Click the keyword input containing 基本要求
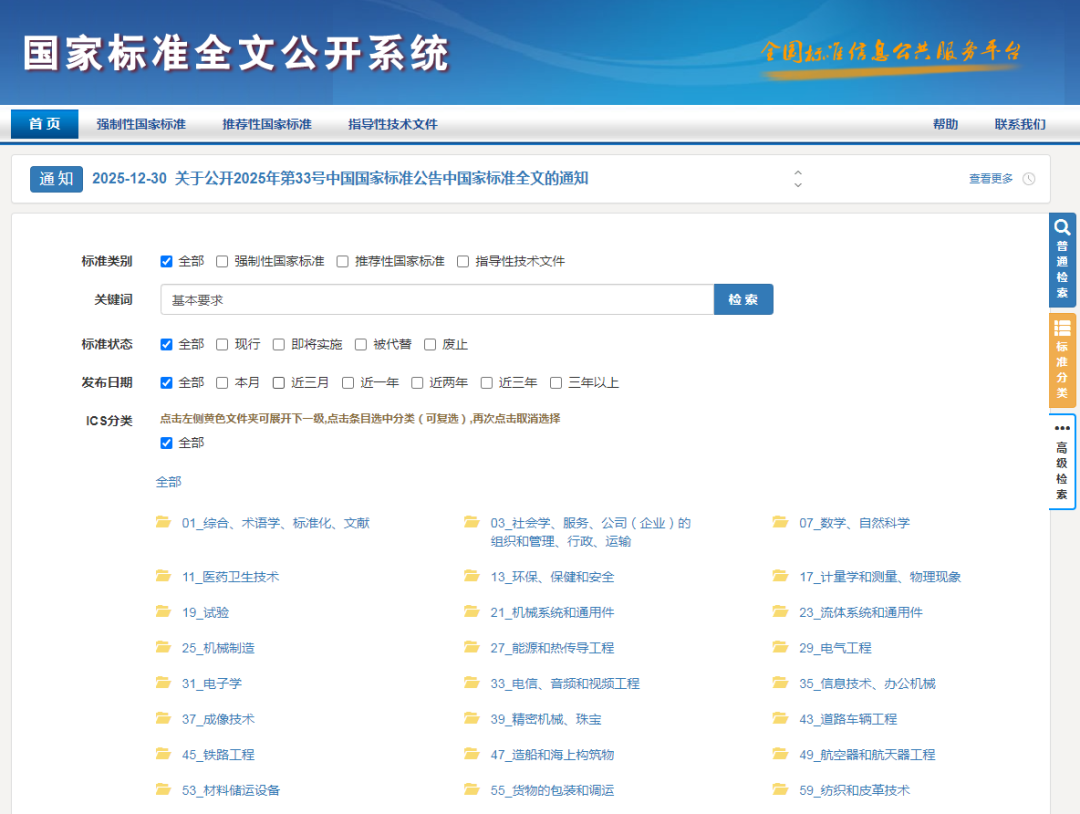This screenshot has width=1080, height=814. [x=430, y=299]
